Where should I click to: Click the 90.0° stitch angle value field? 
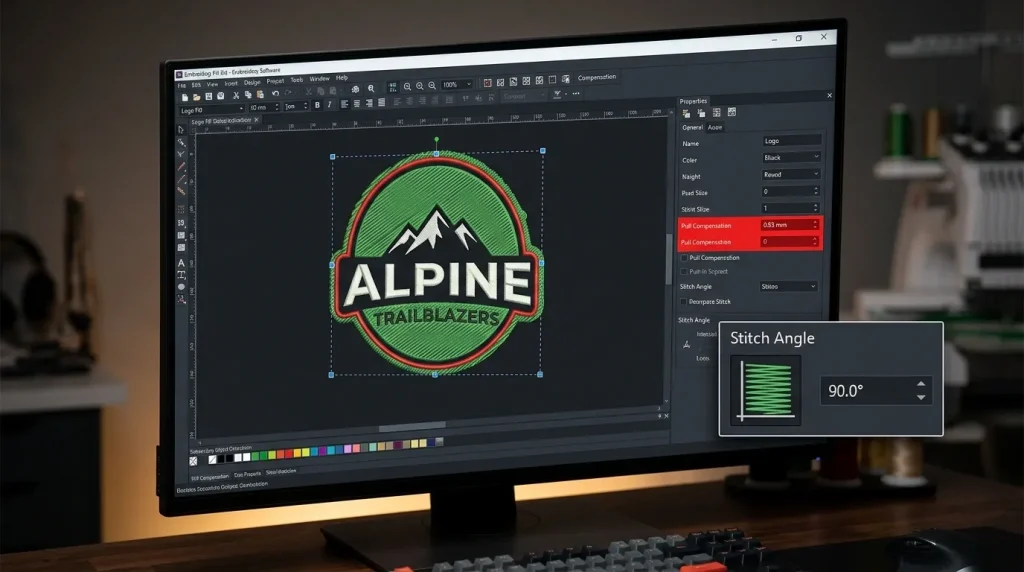tap(876, 390)
